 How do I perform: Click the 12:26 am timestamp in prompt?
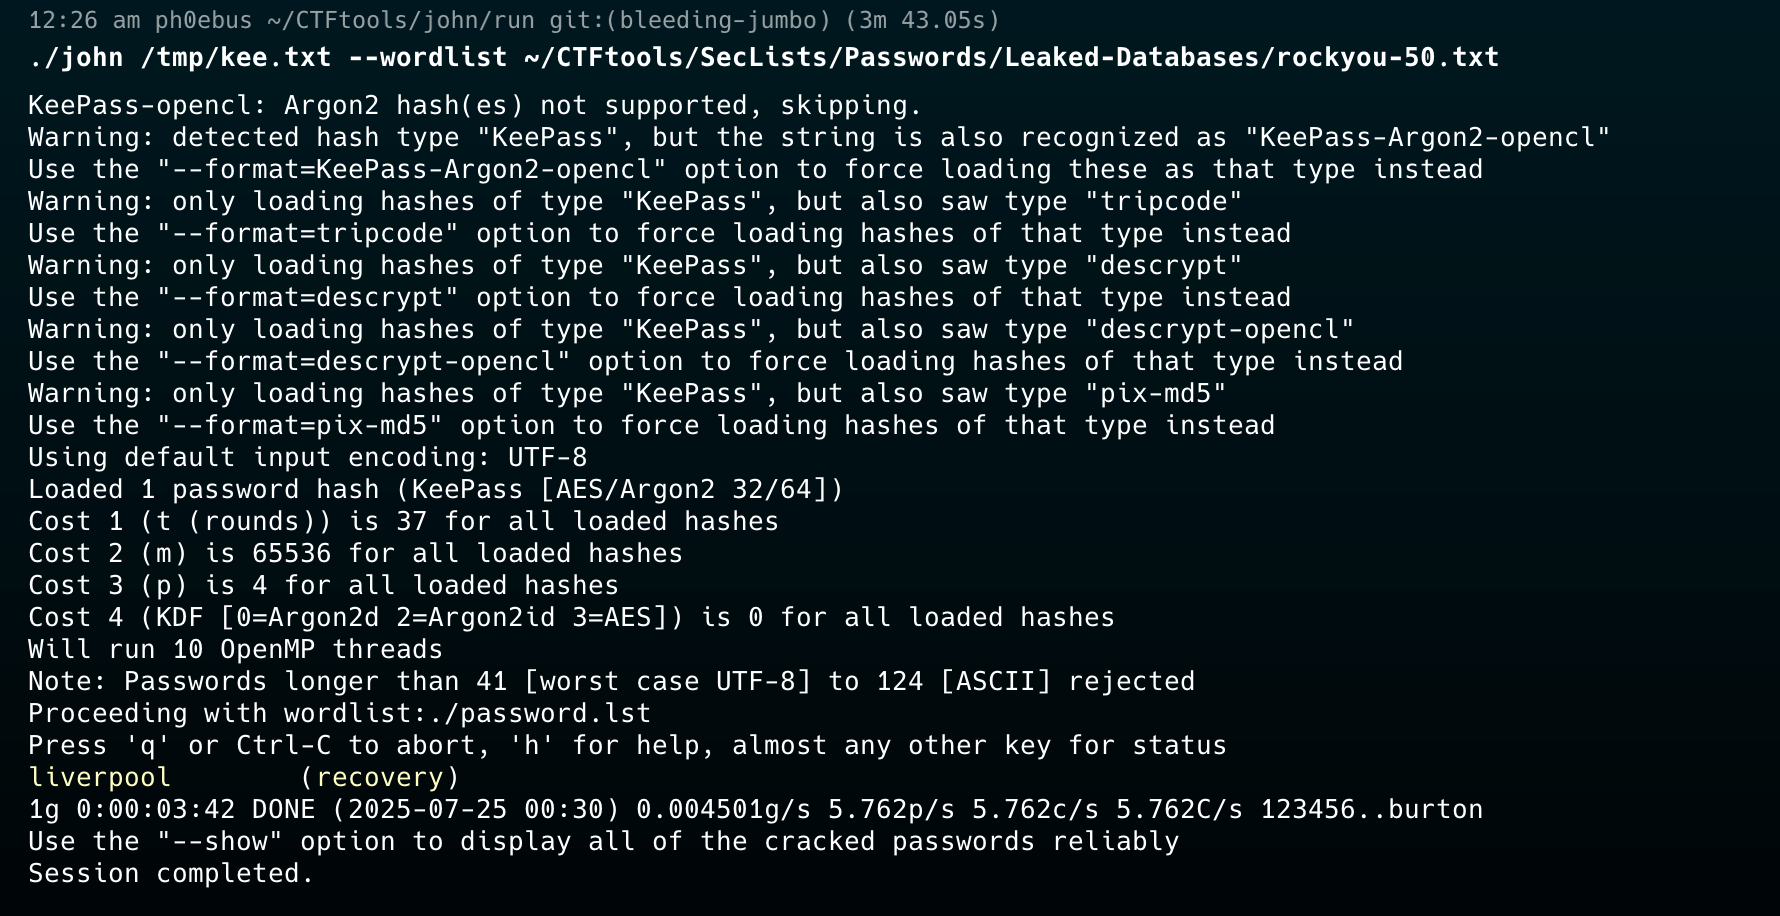(x=84, y=20)
